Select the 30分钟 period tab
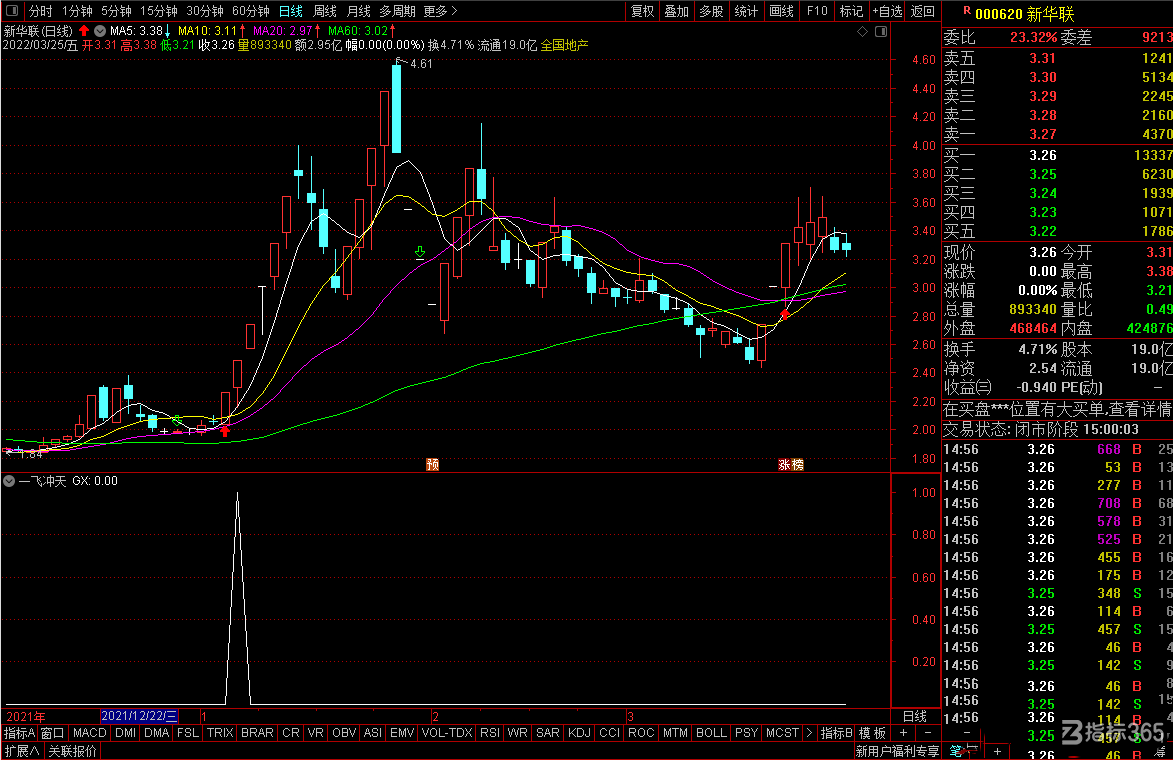 205,11
